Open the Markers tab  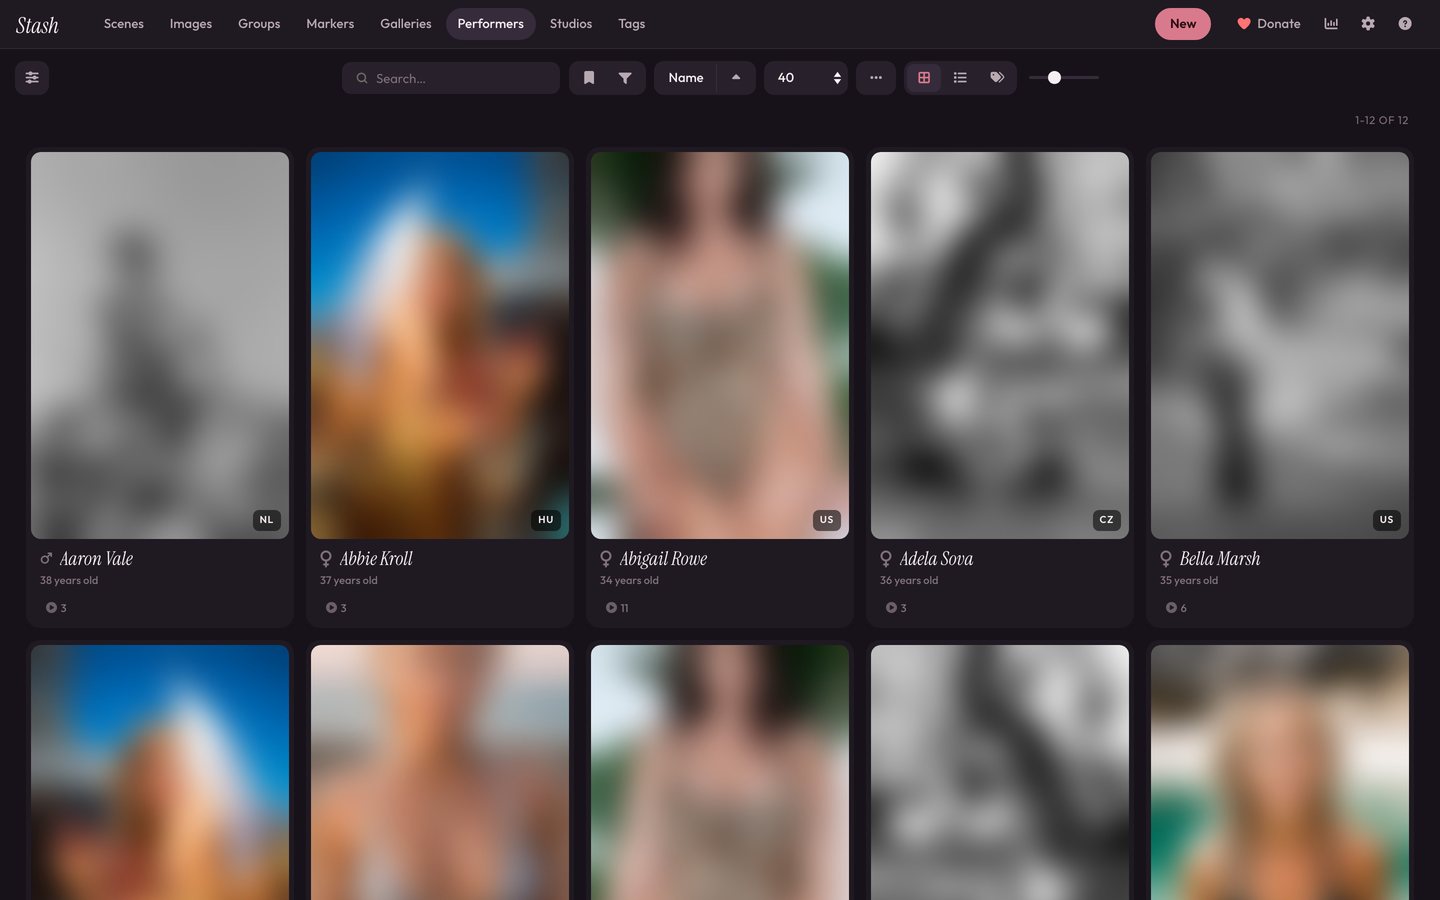(330, 24)
